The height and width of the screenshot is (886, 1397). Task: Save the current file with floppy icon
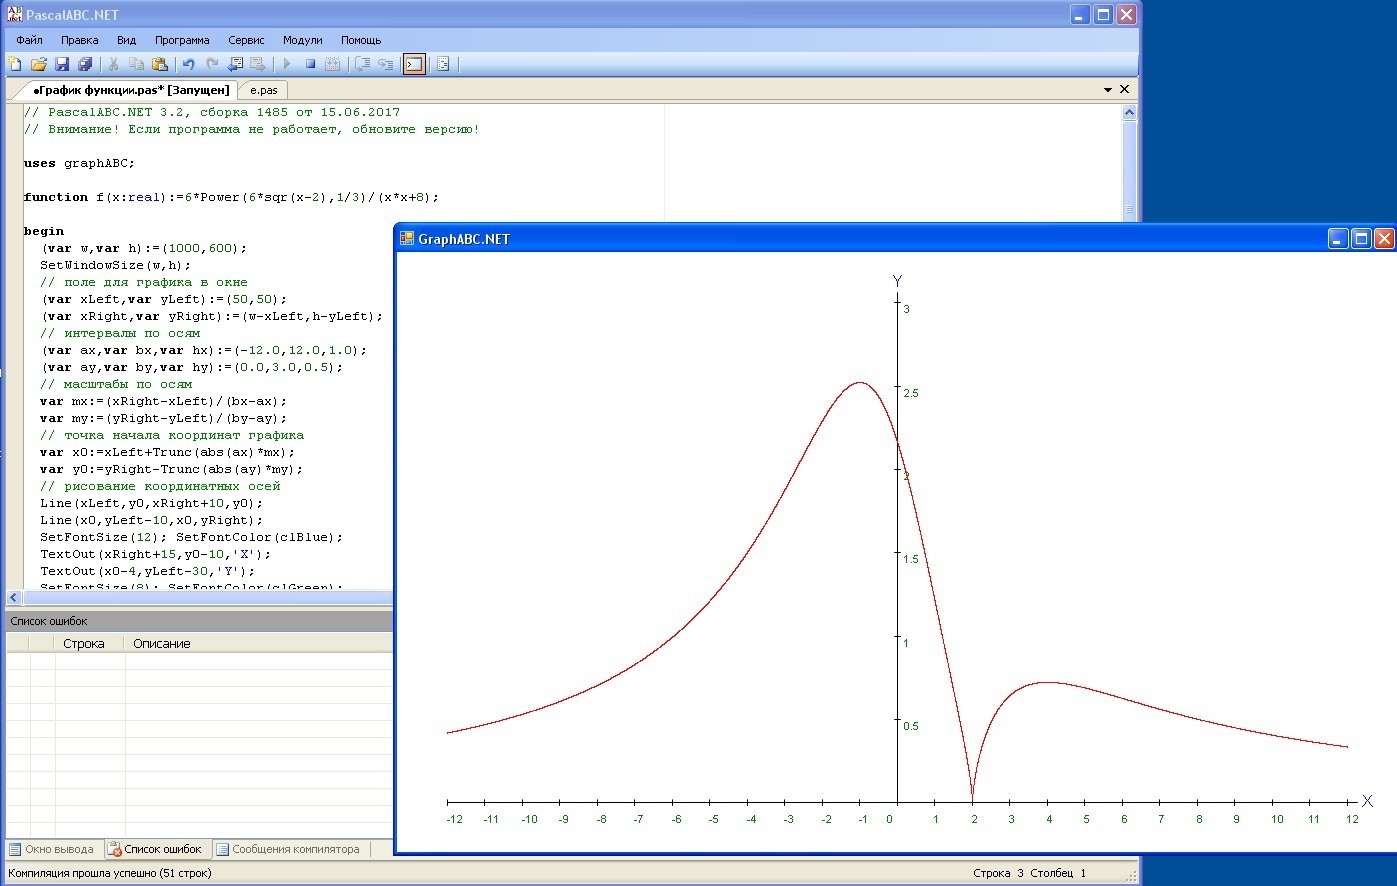tap(62, 64)
